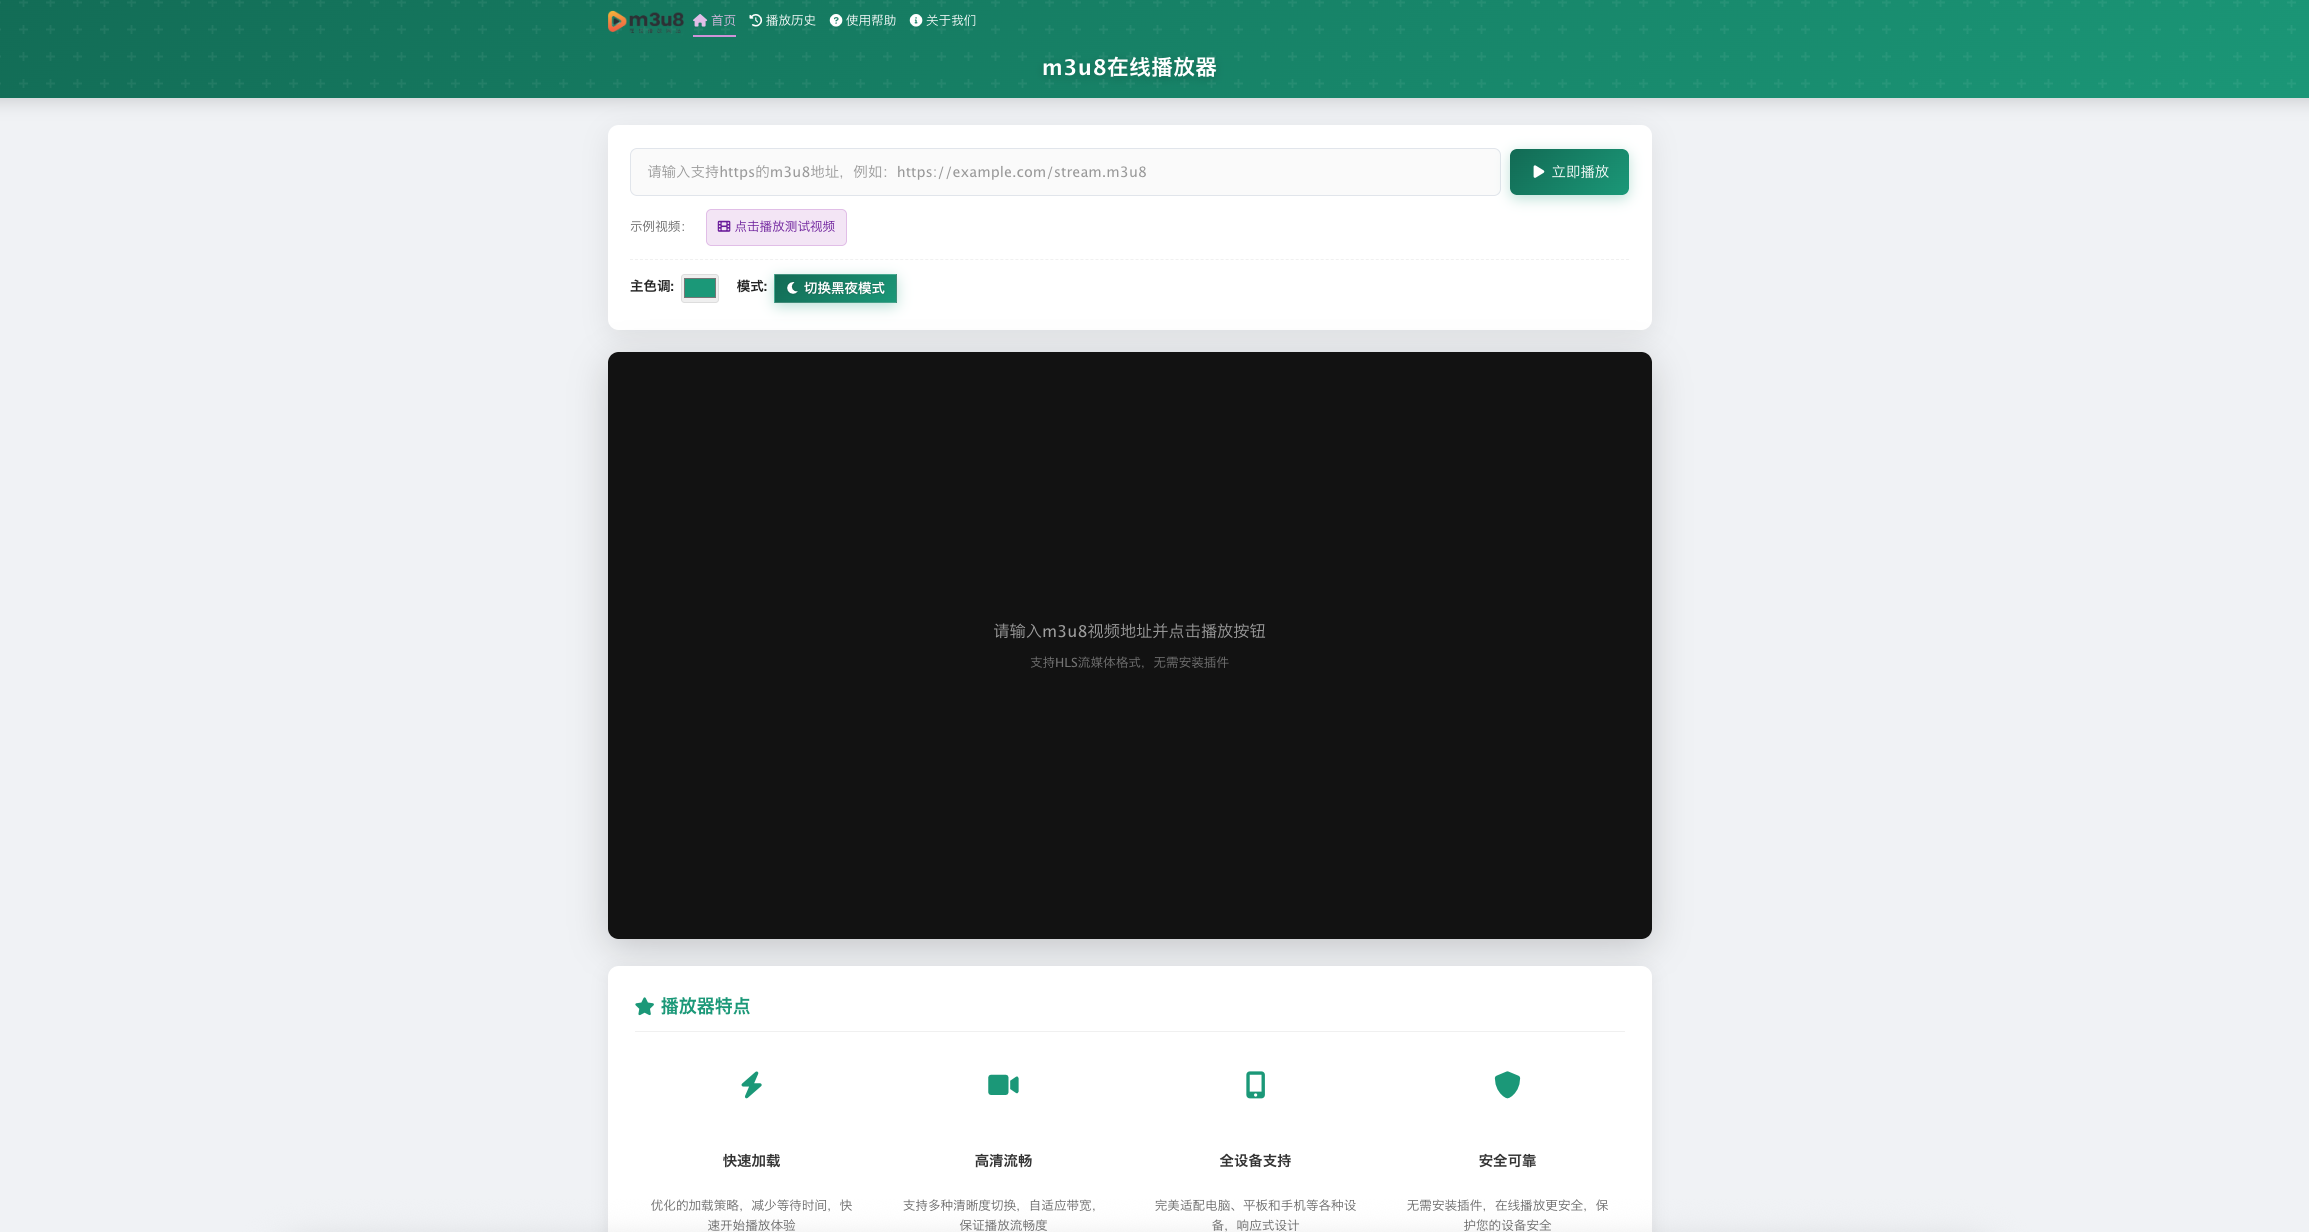Click the 播放器特点 section heading
Viewport: 2309px width, 1232px height.
(705, 1007)
